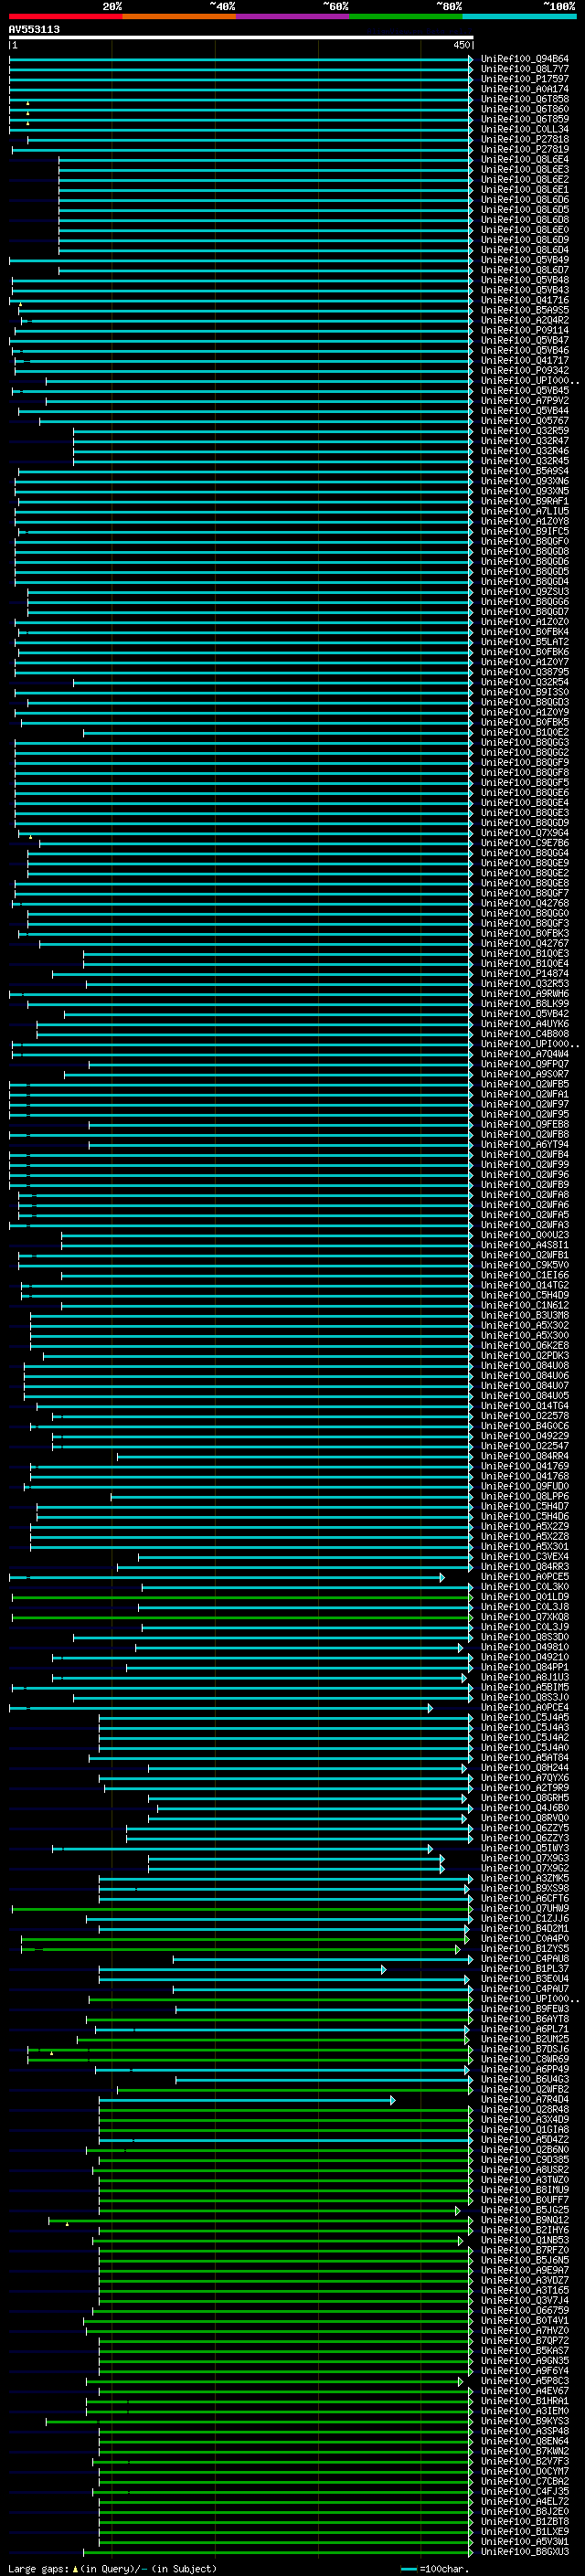
Task: Open hit UniRef100_P27818
Action: pos(524,139)
